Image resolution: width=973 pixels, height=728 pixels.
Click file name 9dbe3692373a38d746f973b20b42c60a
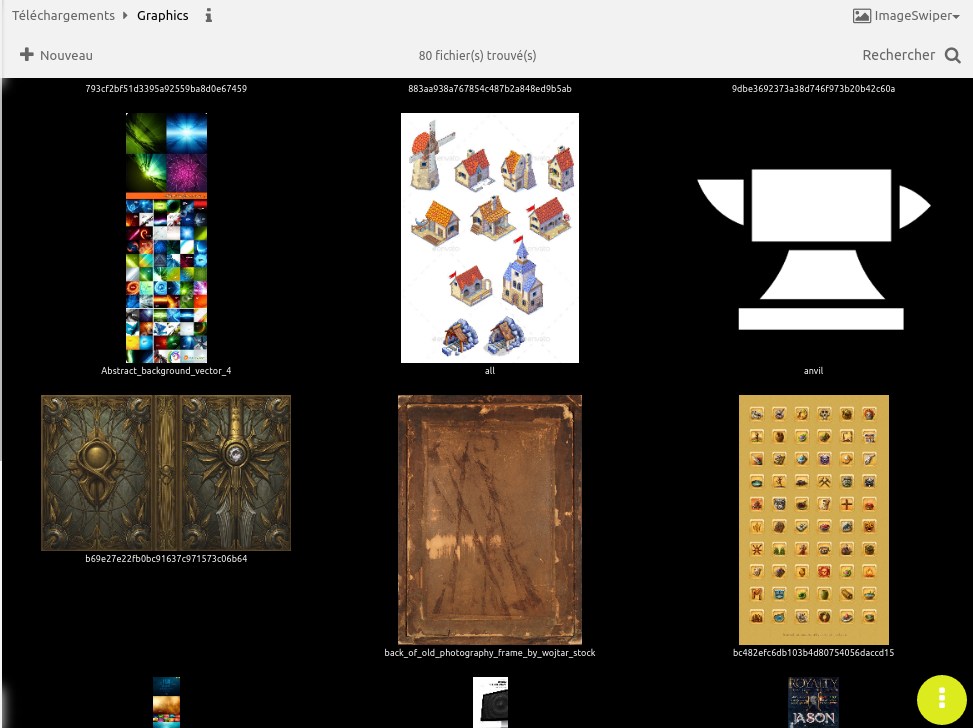pos(814,89)
